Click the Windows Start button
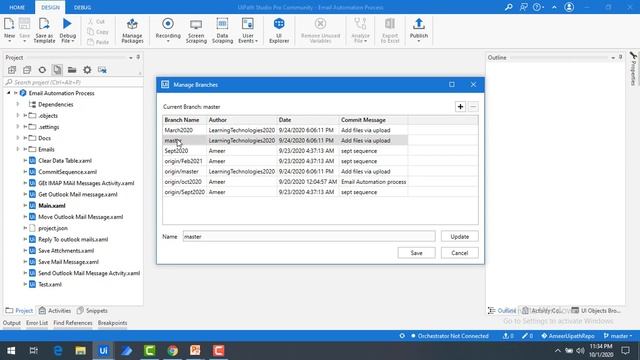This screenshot has height=360, width=640. pyautogui.click(x=11, y=351)
